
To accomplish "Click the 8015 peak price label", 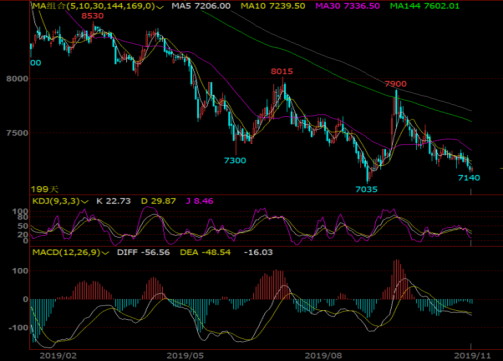I will click(282, 71).
